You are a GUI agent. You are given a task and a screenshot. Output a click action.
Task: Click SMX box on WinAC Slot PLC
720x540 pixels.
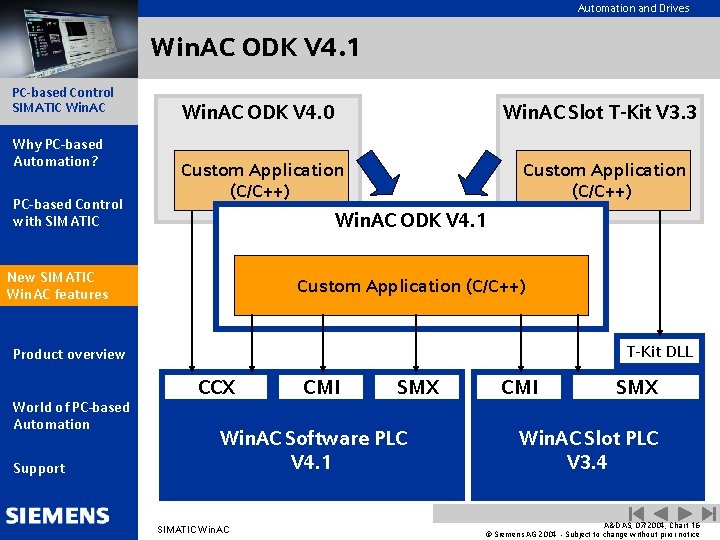636,387
